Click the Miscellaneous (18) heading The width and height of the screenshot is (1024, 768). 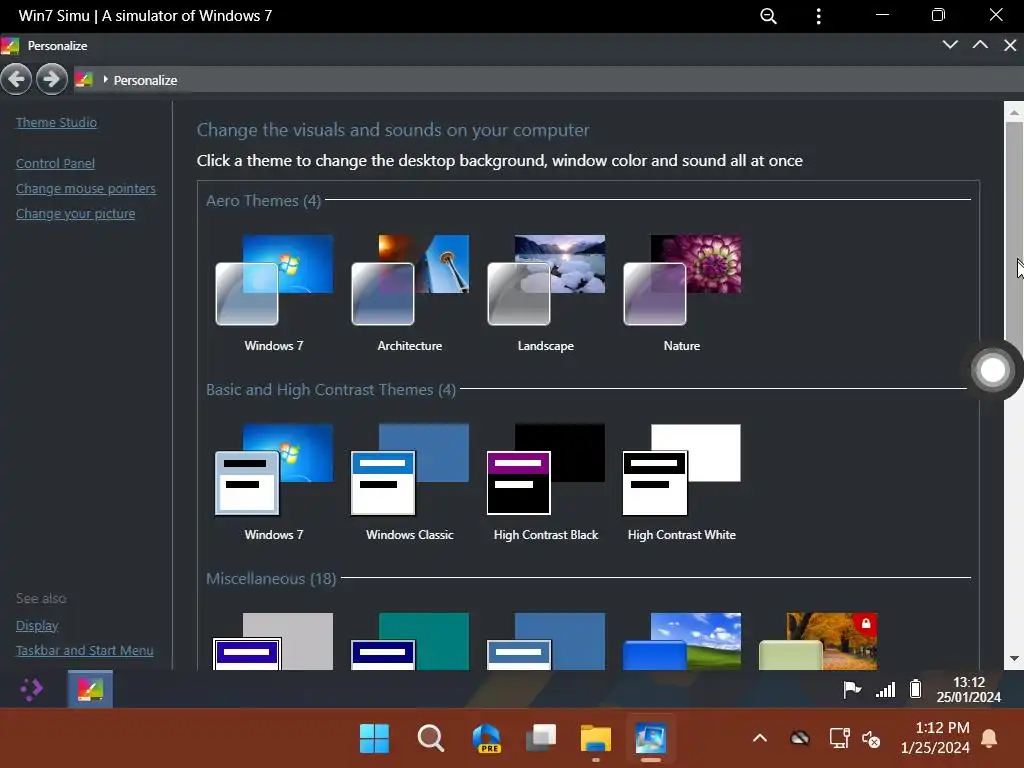[271, 579]
